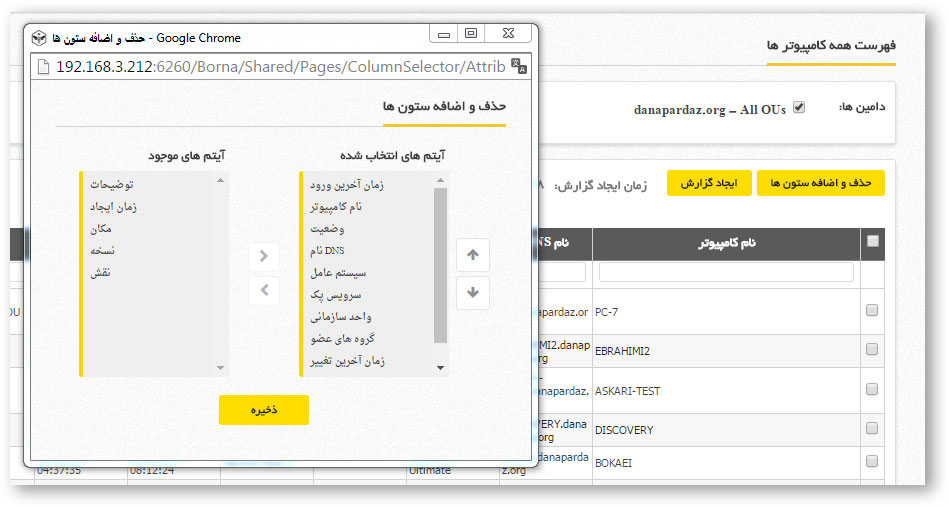
Task: Check the BOKAEI row checkbox
Action: click(x=872, y=461)
